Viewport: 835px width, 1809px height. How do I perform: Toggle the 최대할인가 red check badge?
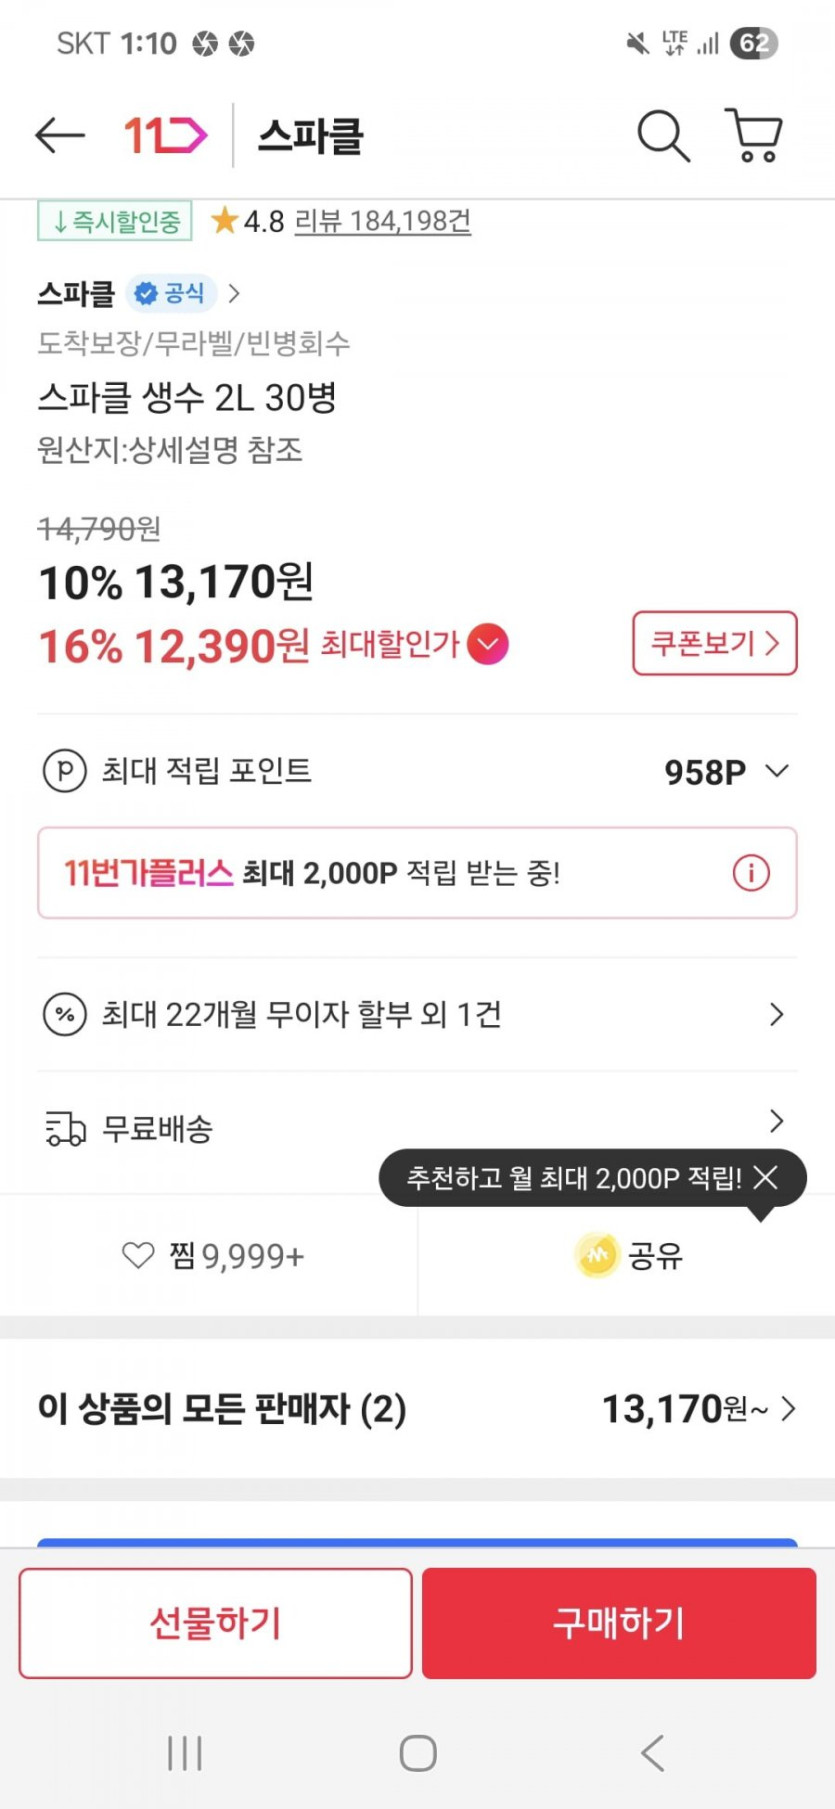coord(488,644)
